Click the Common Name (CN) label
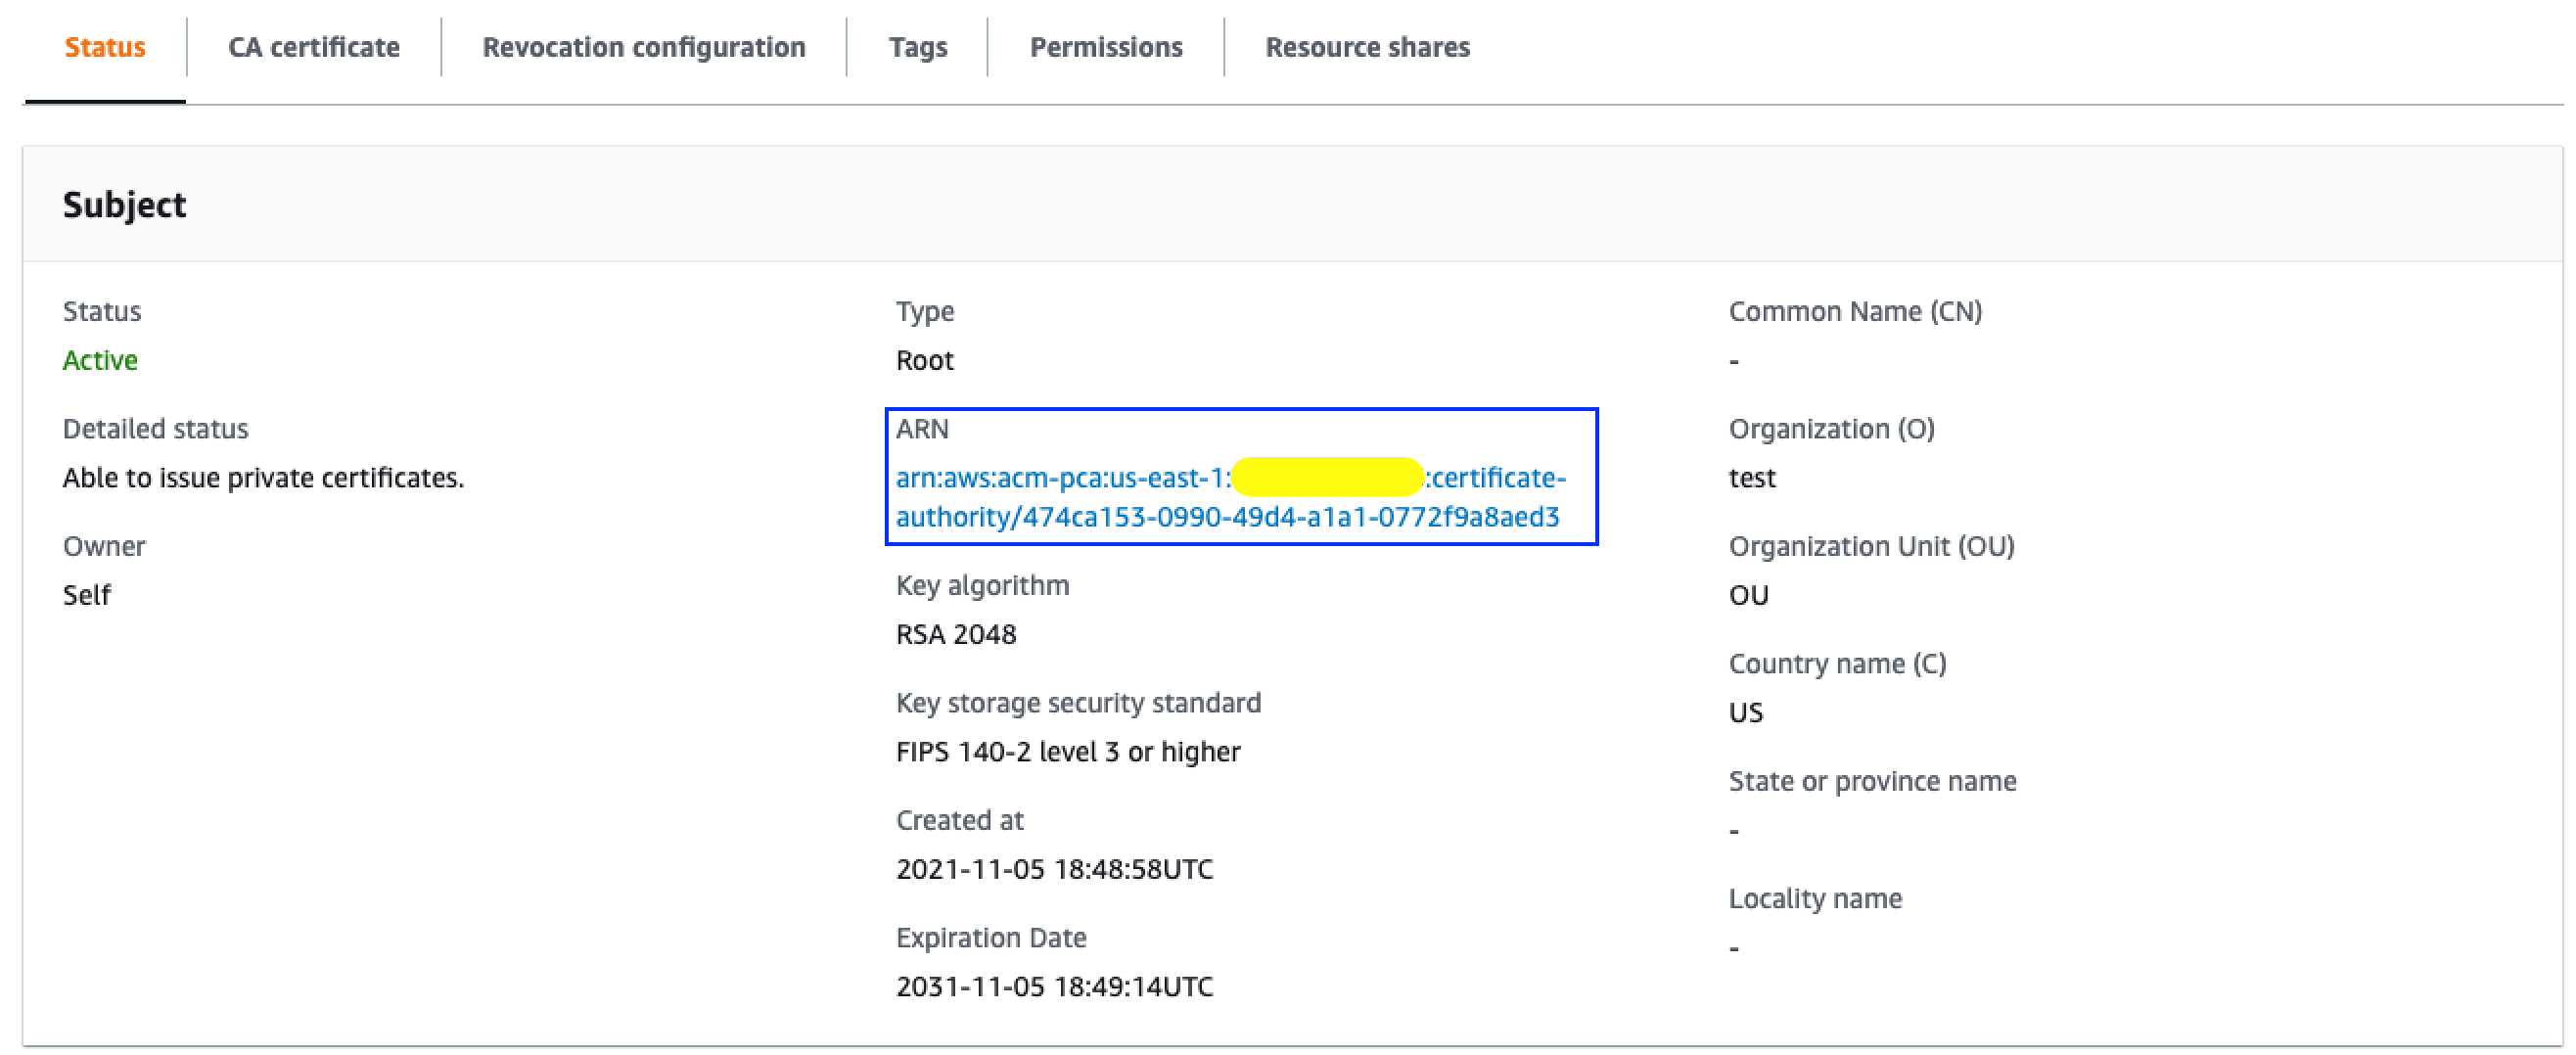 click(x=1855, y=312)
